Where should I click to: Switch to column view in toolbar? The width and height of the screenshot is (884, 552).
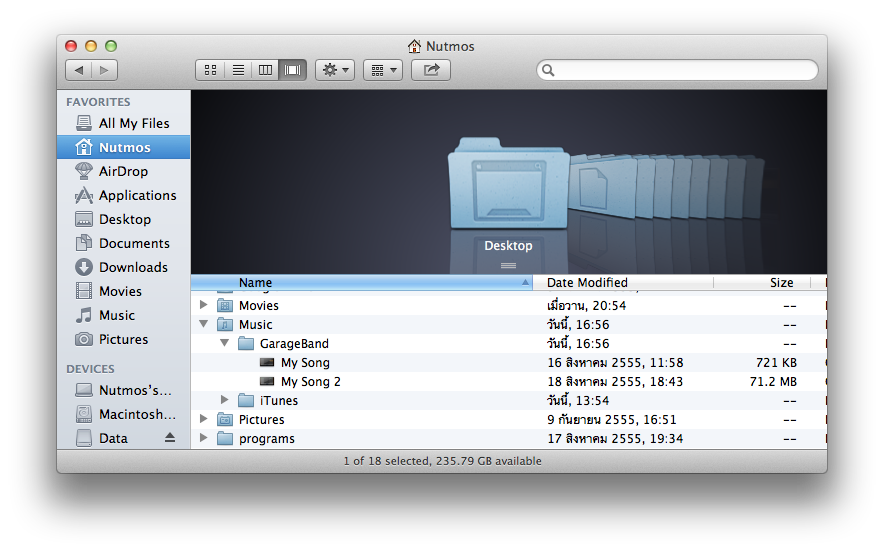265,70
